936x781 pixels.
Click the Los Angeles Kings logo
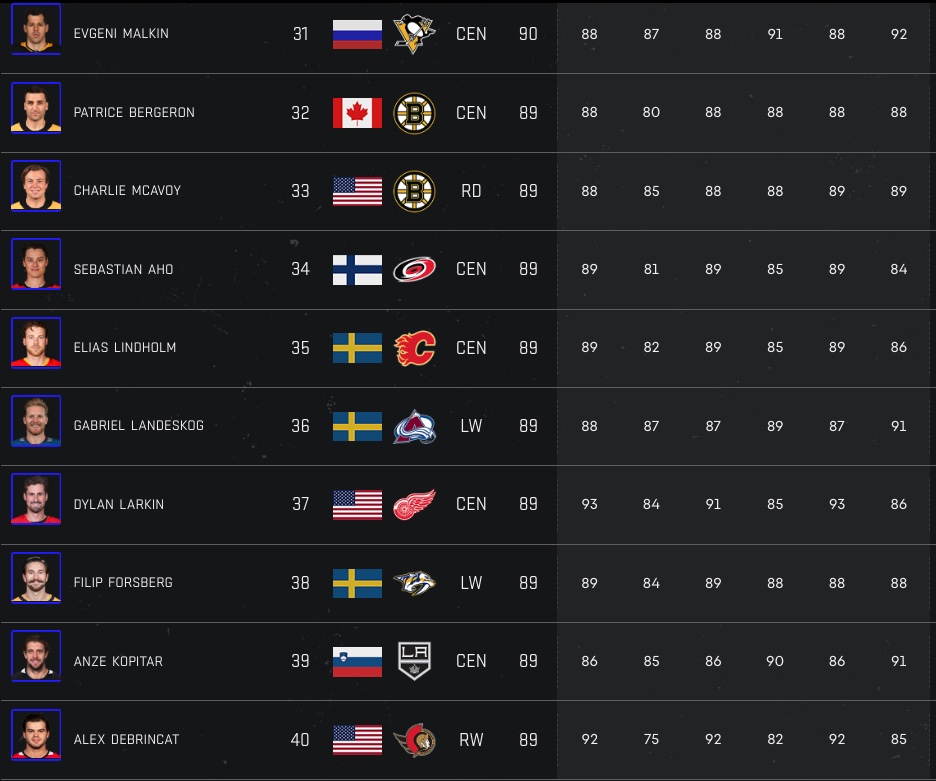click(414, 662)
